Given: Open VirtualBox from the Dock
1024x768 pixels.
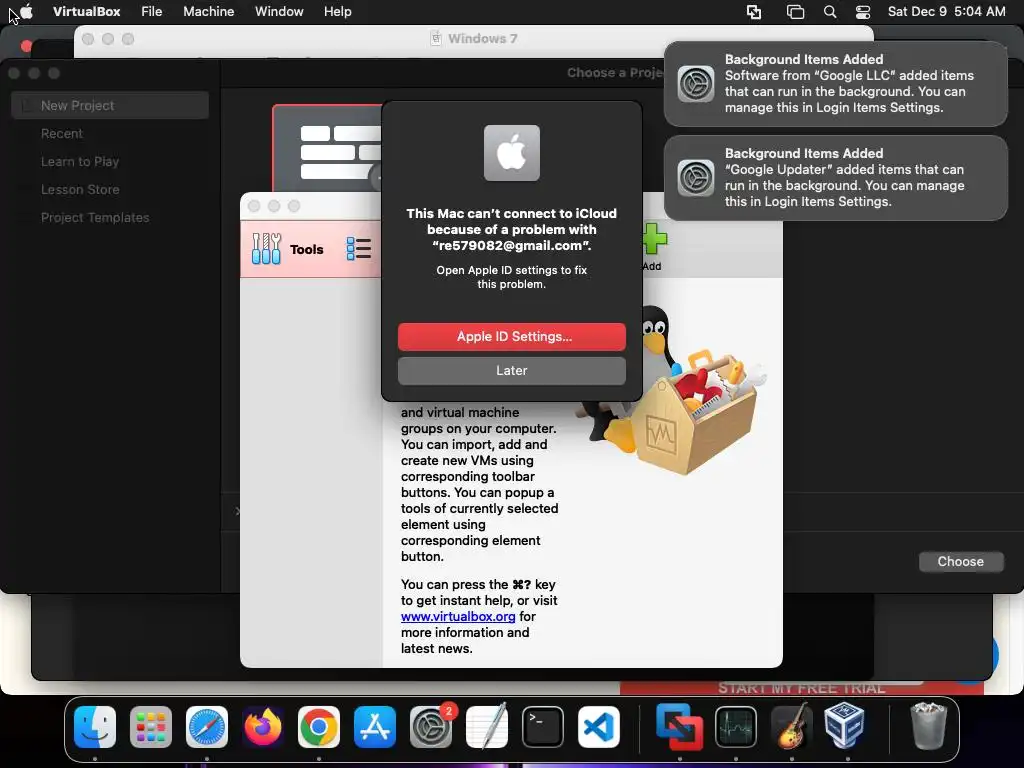Looking at the screenshot, I should 844,726.
